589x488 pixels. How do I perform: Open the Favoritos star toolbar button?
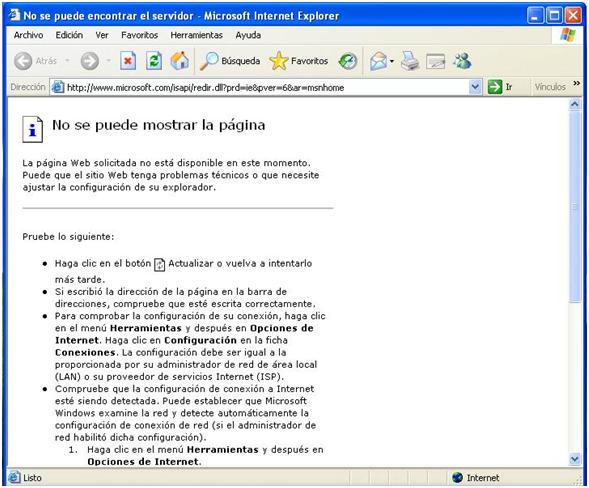point(299,61)
